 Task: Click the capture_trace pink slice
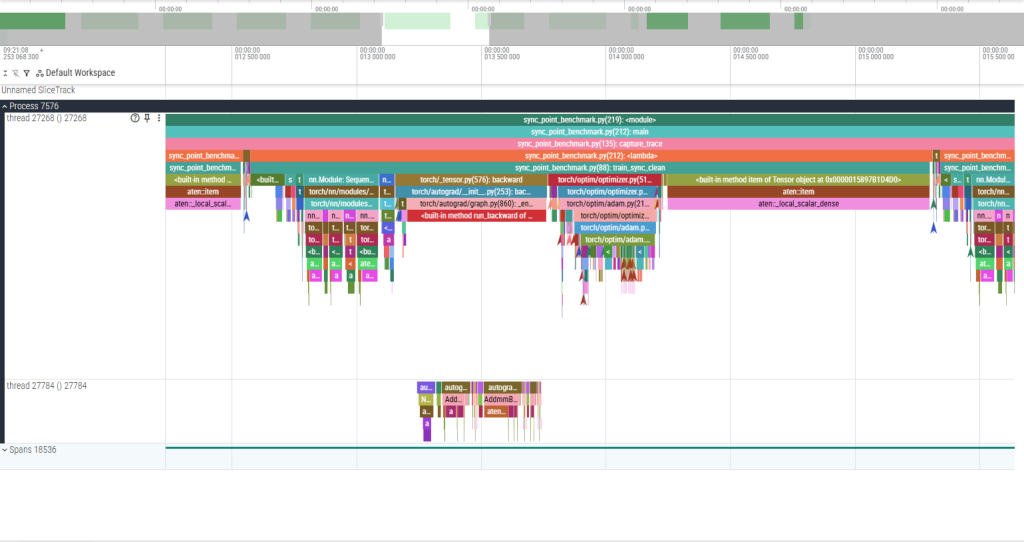(x=589, y=144)
